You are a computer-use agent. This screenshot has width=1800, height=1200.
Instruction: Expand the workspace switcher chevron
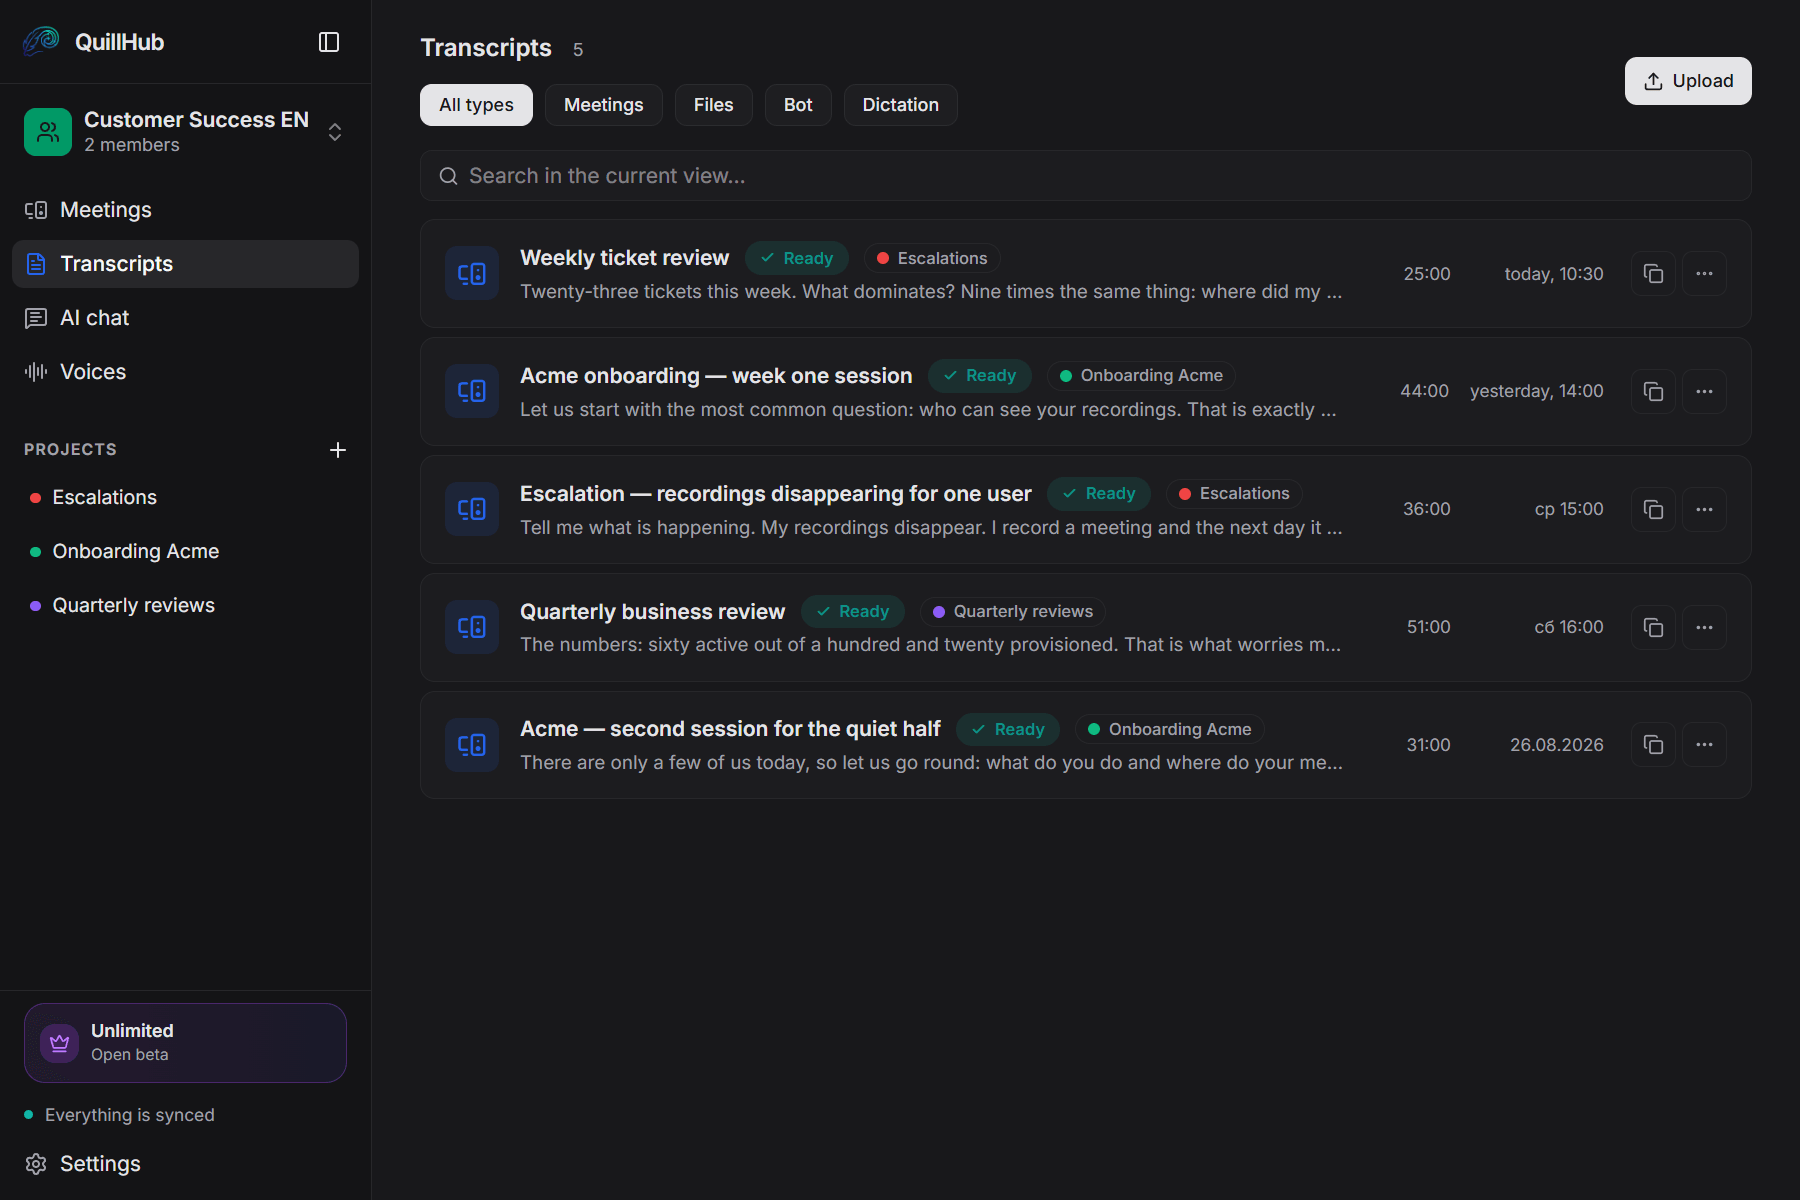(x=335, y=132)
